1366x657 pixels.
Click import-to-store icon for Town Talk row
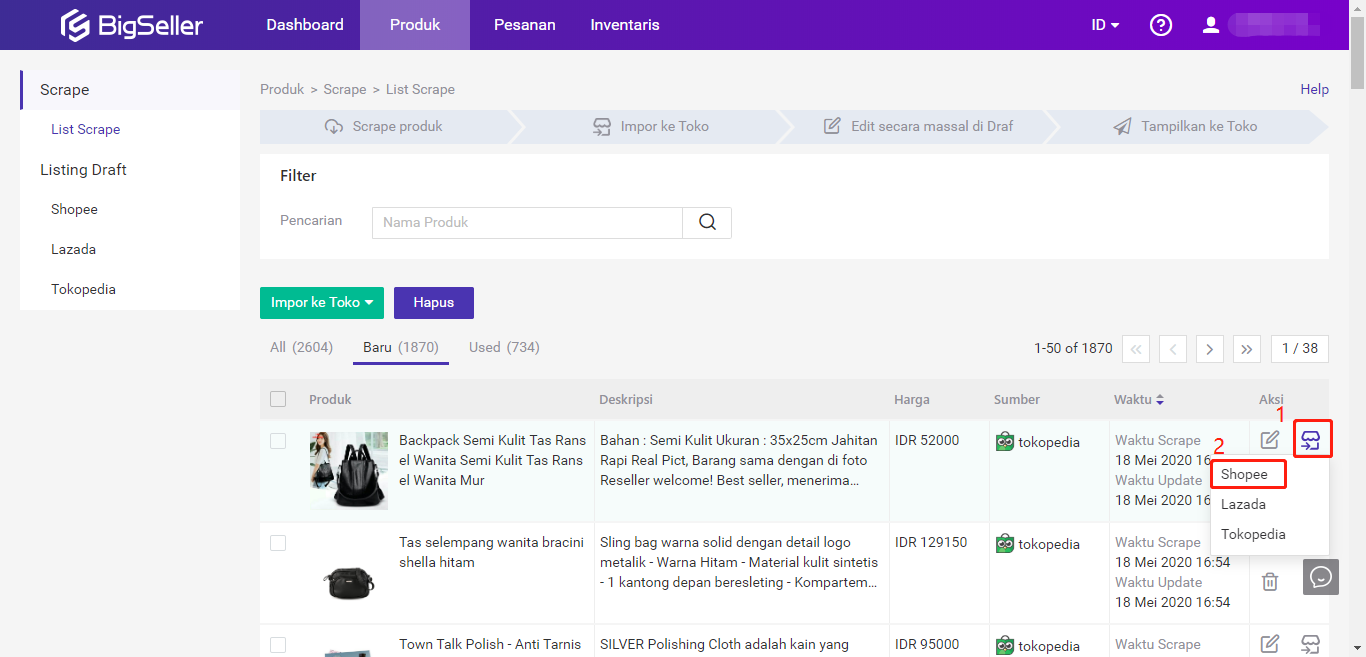point(1311,644)
